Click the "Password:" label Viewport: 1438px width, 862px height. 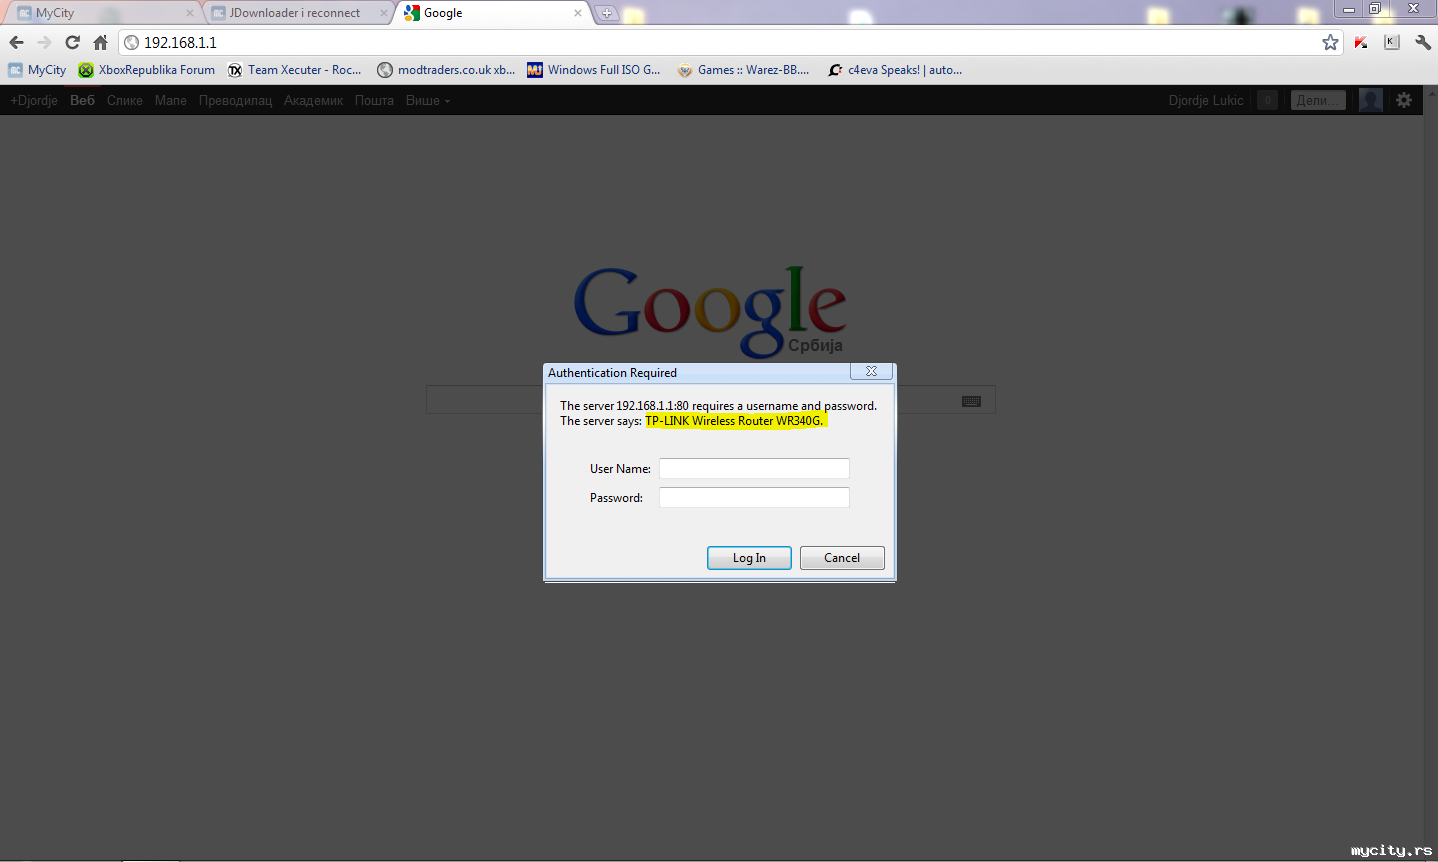(x=616, y=498)
